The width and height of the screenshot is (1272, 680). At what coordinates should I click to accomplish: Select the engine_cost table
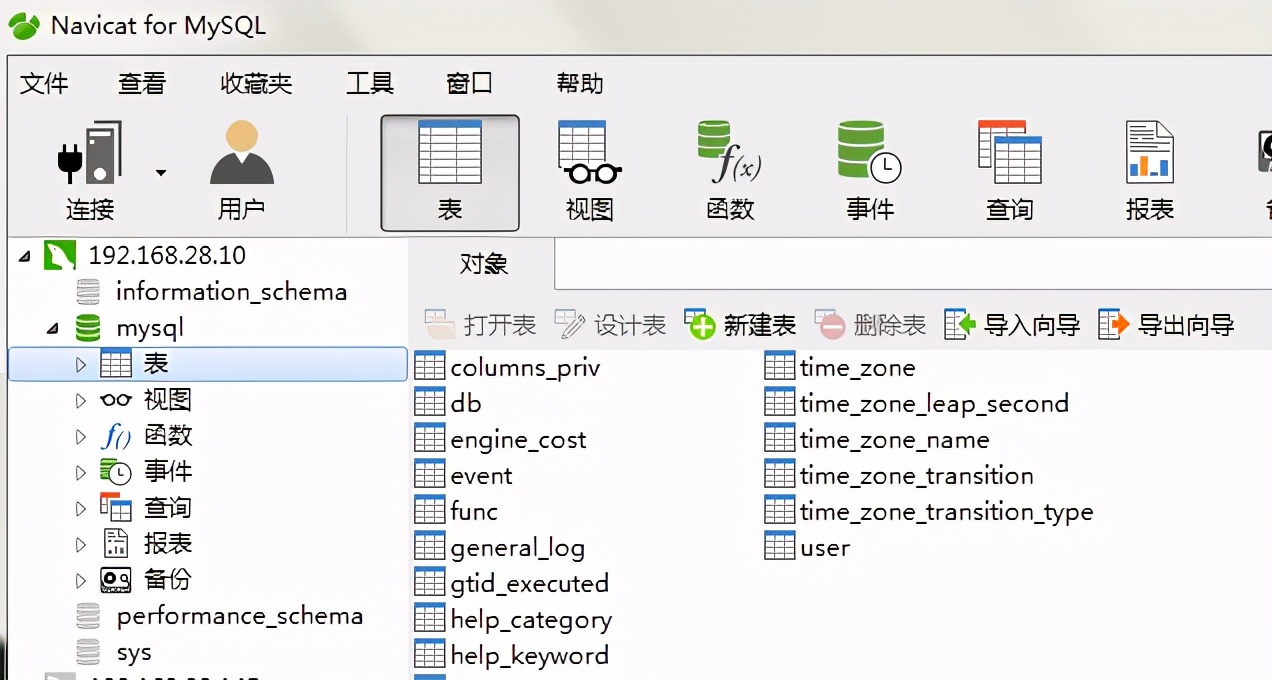pyautogui.click(x=518, y=440)
